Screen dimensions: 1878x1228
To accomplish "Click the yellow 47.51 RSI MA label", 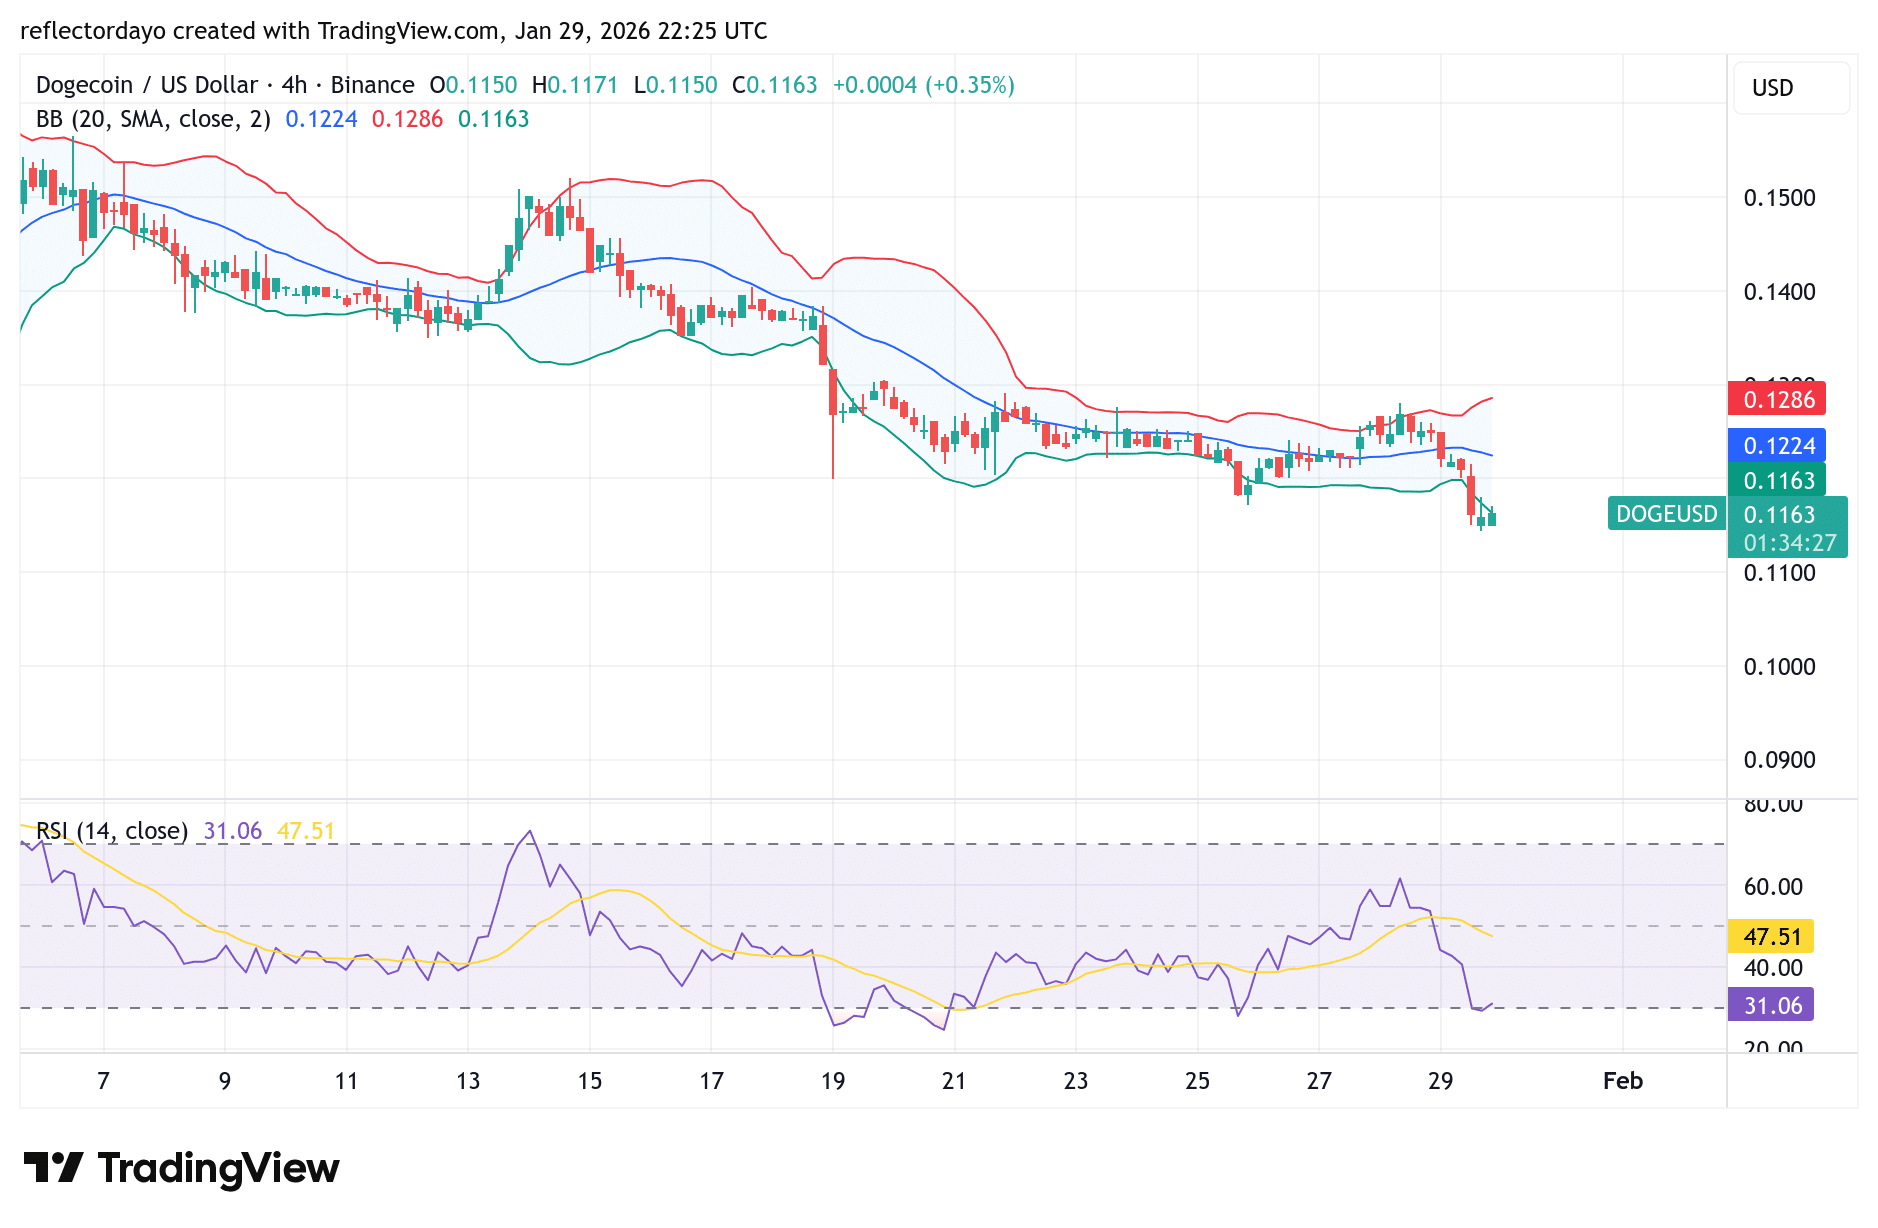I will pyautogui.click(x=1770, y=937).
